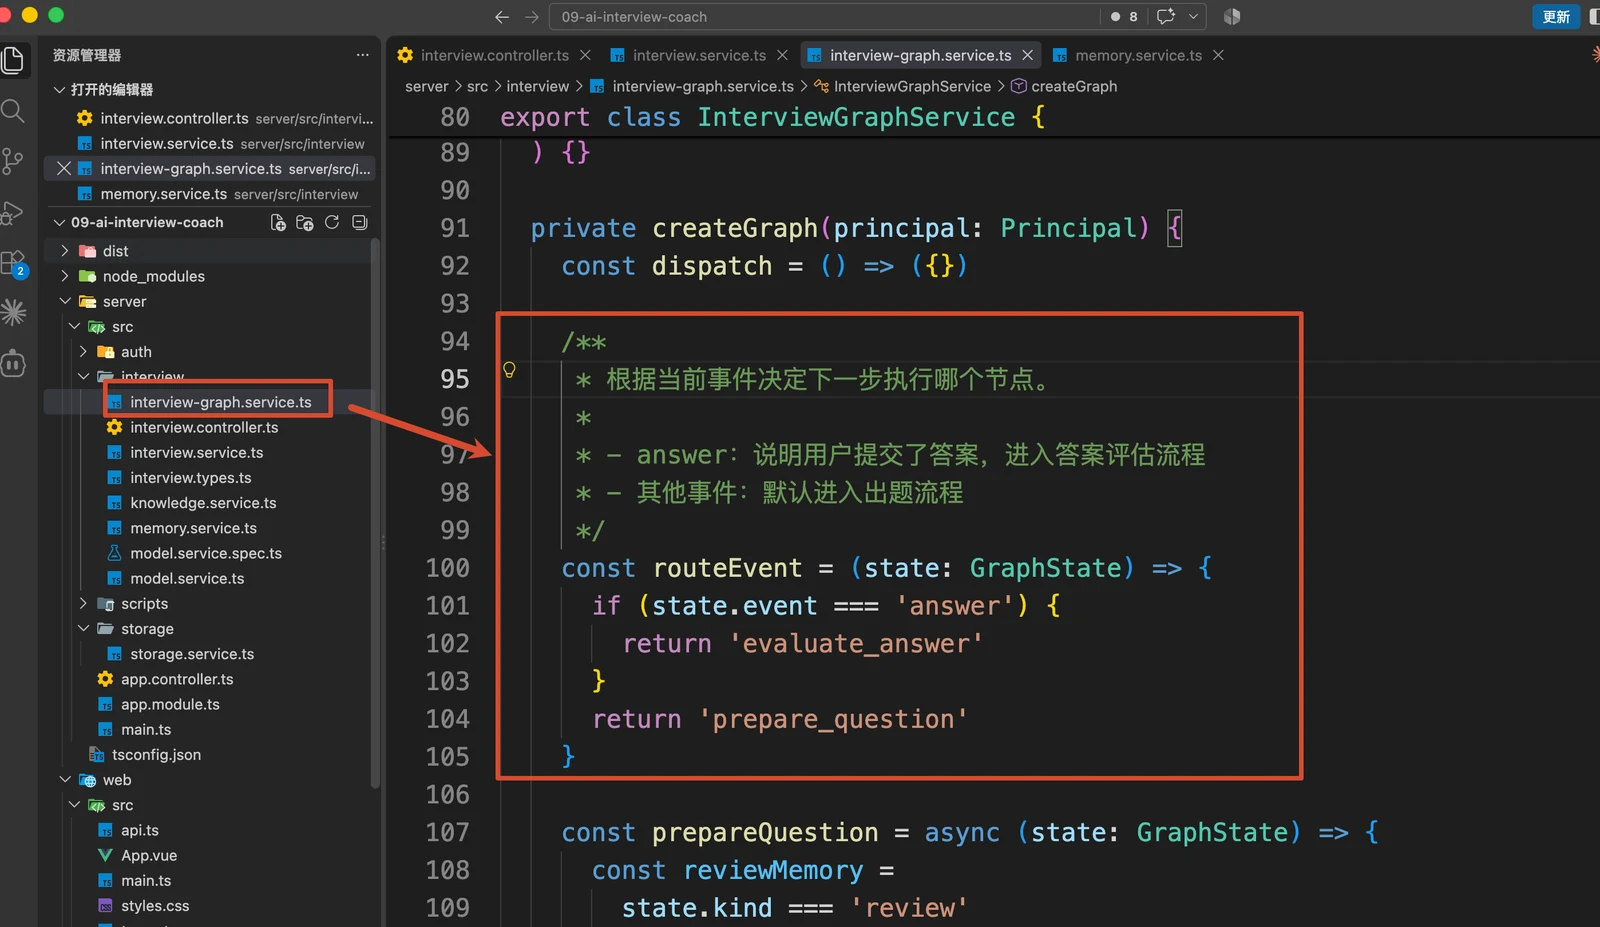Click the New Folder icon in explorer header
This screenshot has height=927, width=1600.
pos(305,222)
